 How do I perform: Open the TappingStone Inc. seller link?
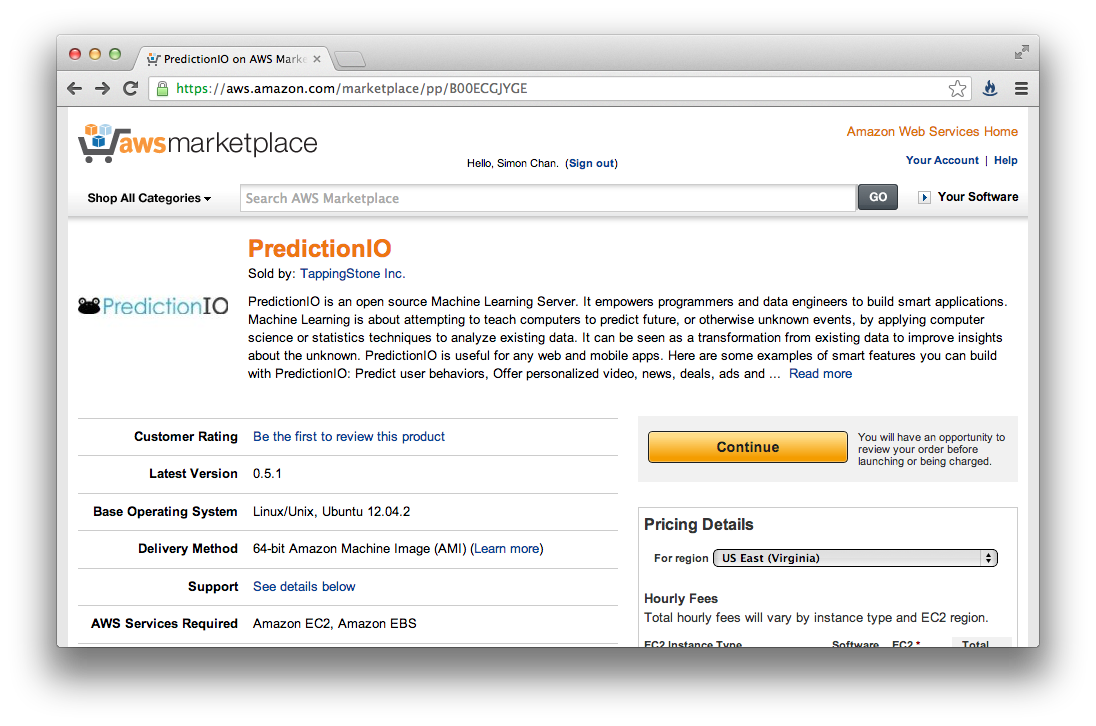(x=352, y=273)
